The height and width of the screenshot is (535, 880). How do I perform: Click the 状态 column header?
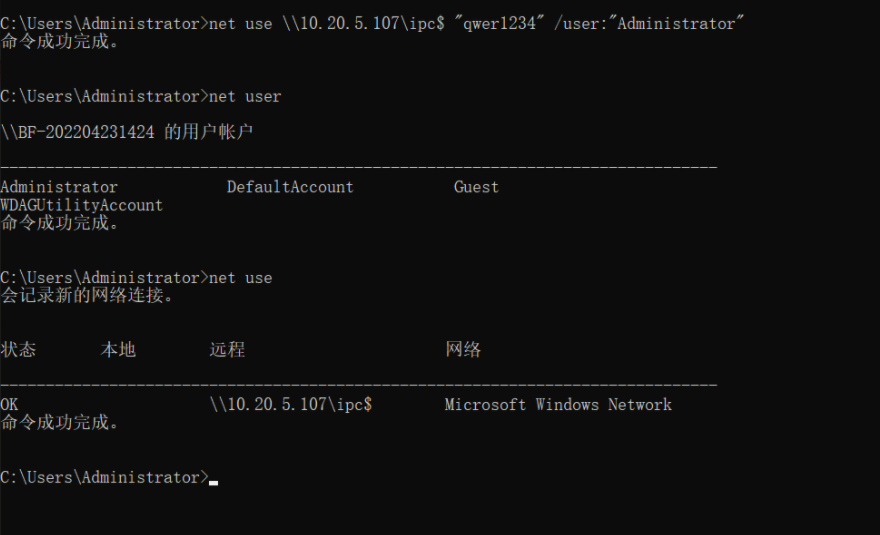point(18,350)
